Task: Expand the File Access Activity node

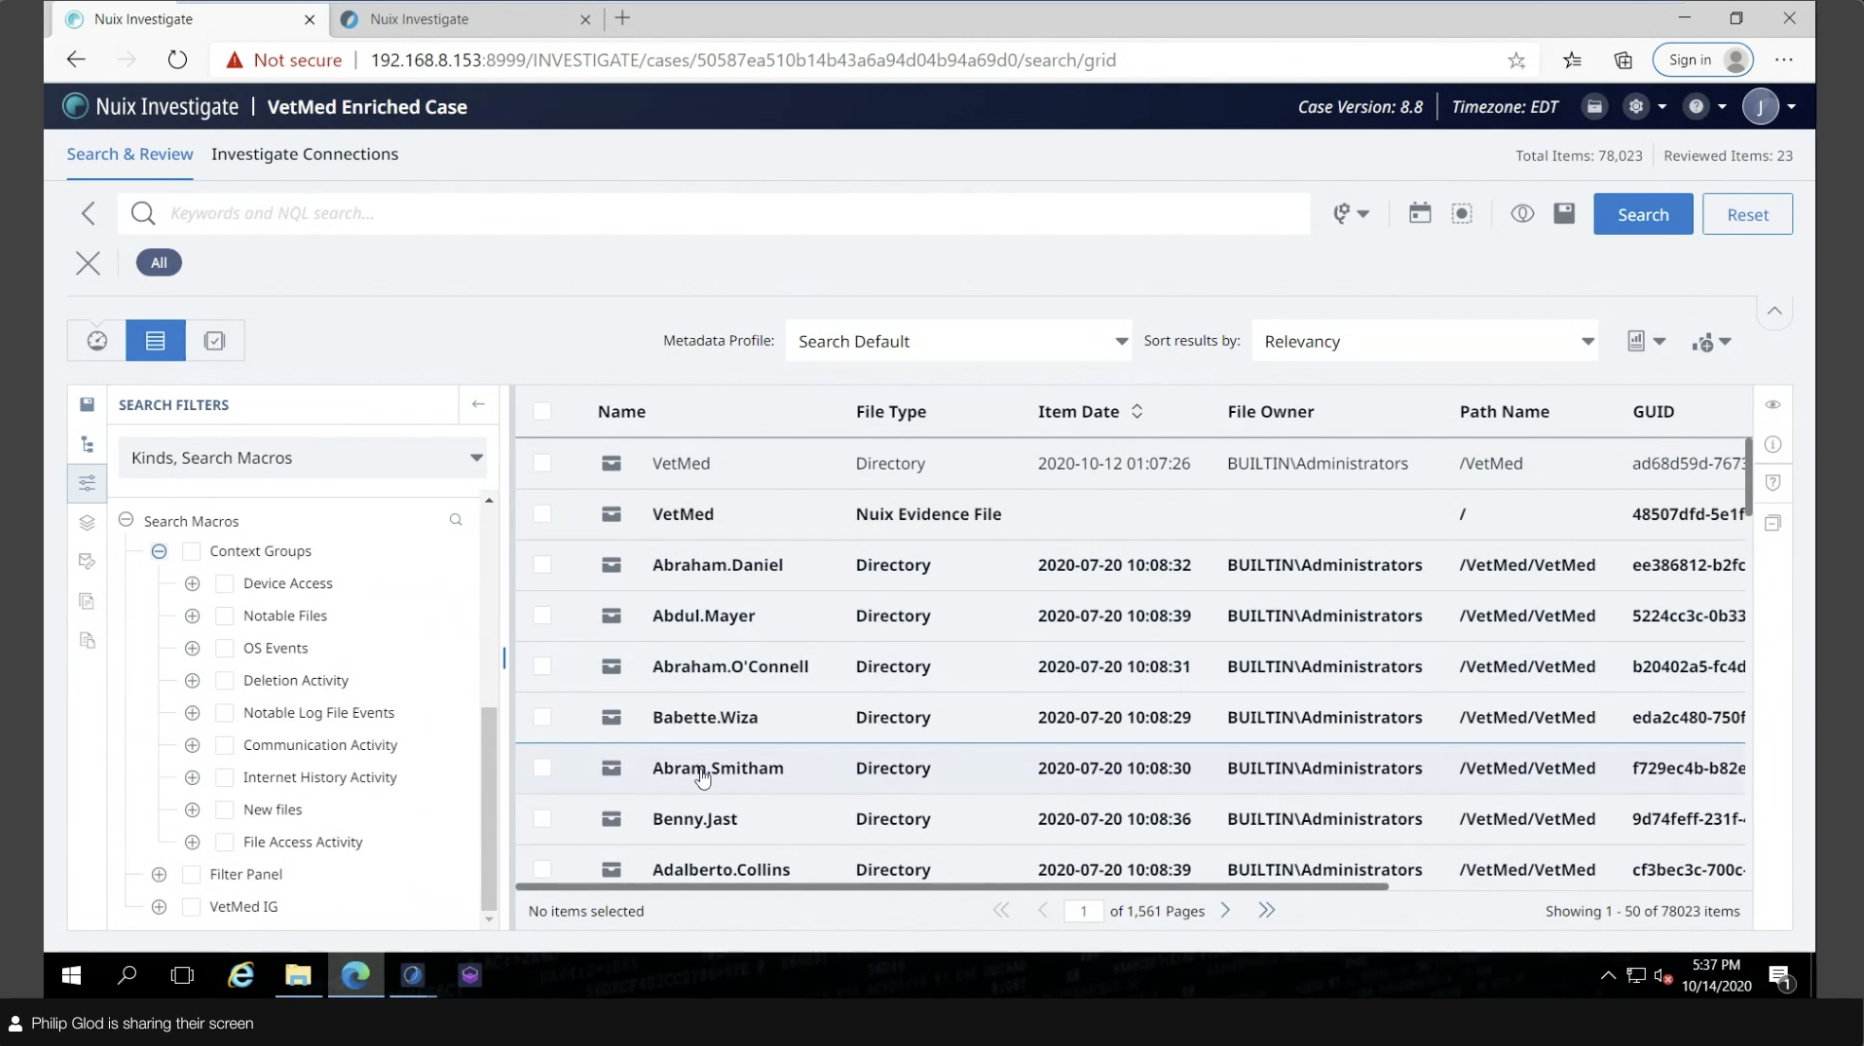Action: [192, 842]
